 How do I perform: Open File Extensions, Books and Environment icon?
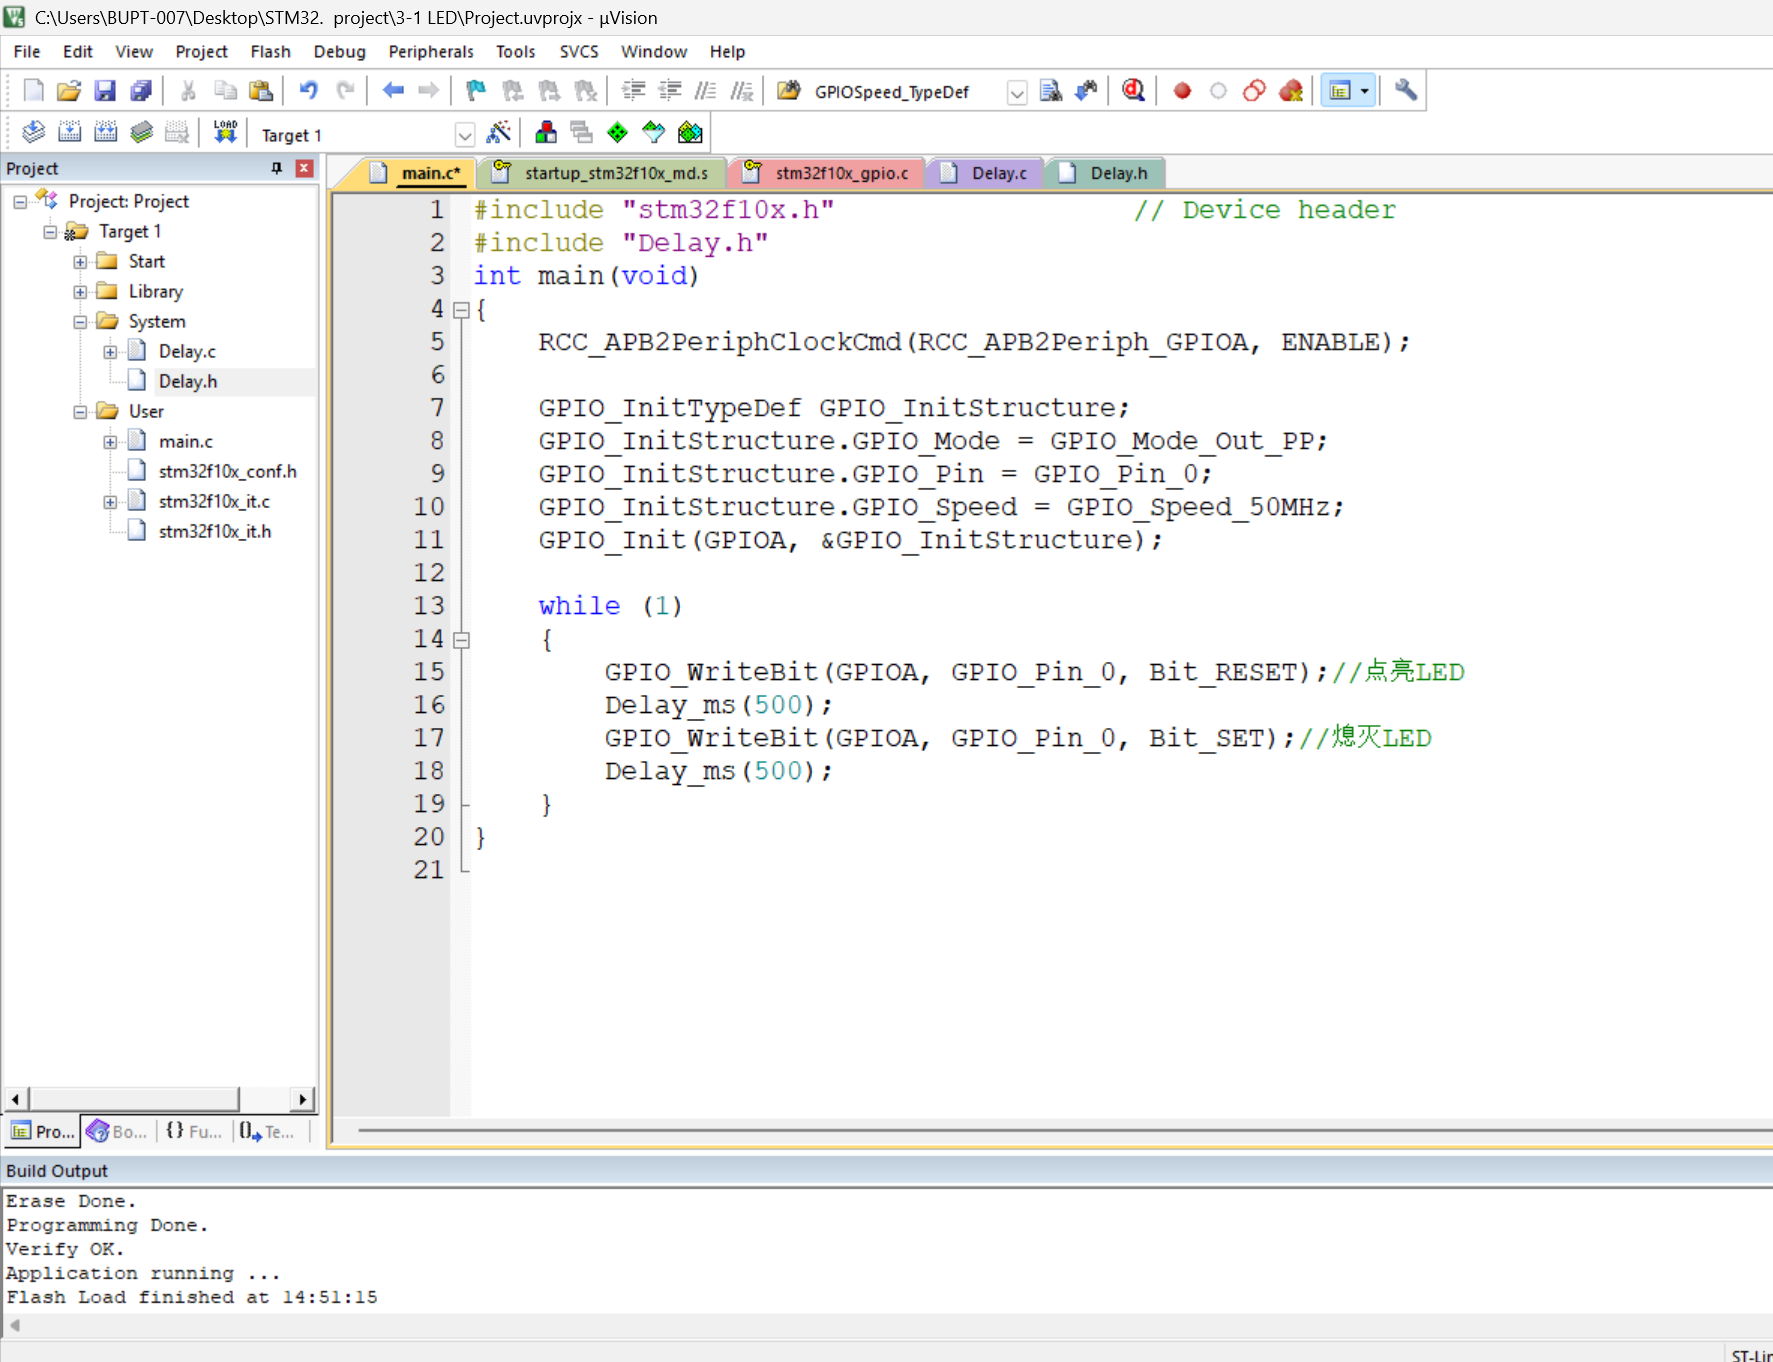[546, 132]
